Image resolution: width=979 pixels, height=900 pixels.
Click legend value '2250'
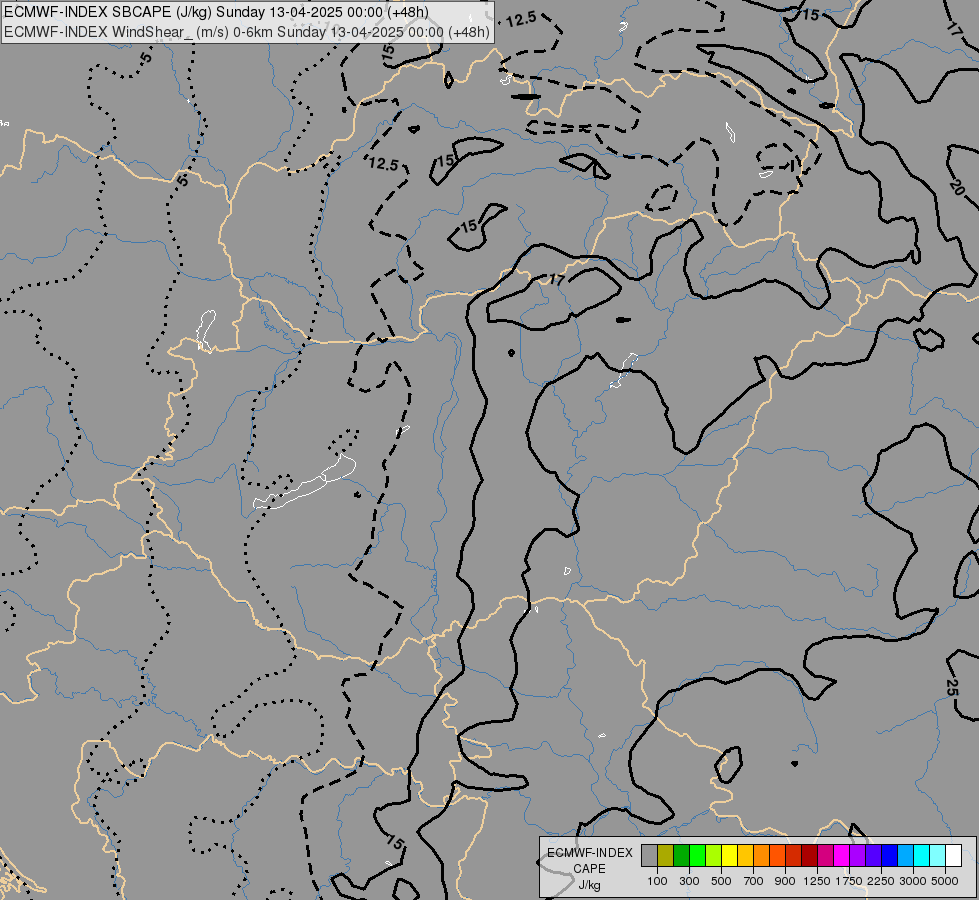[x=881, y=881]
